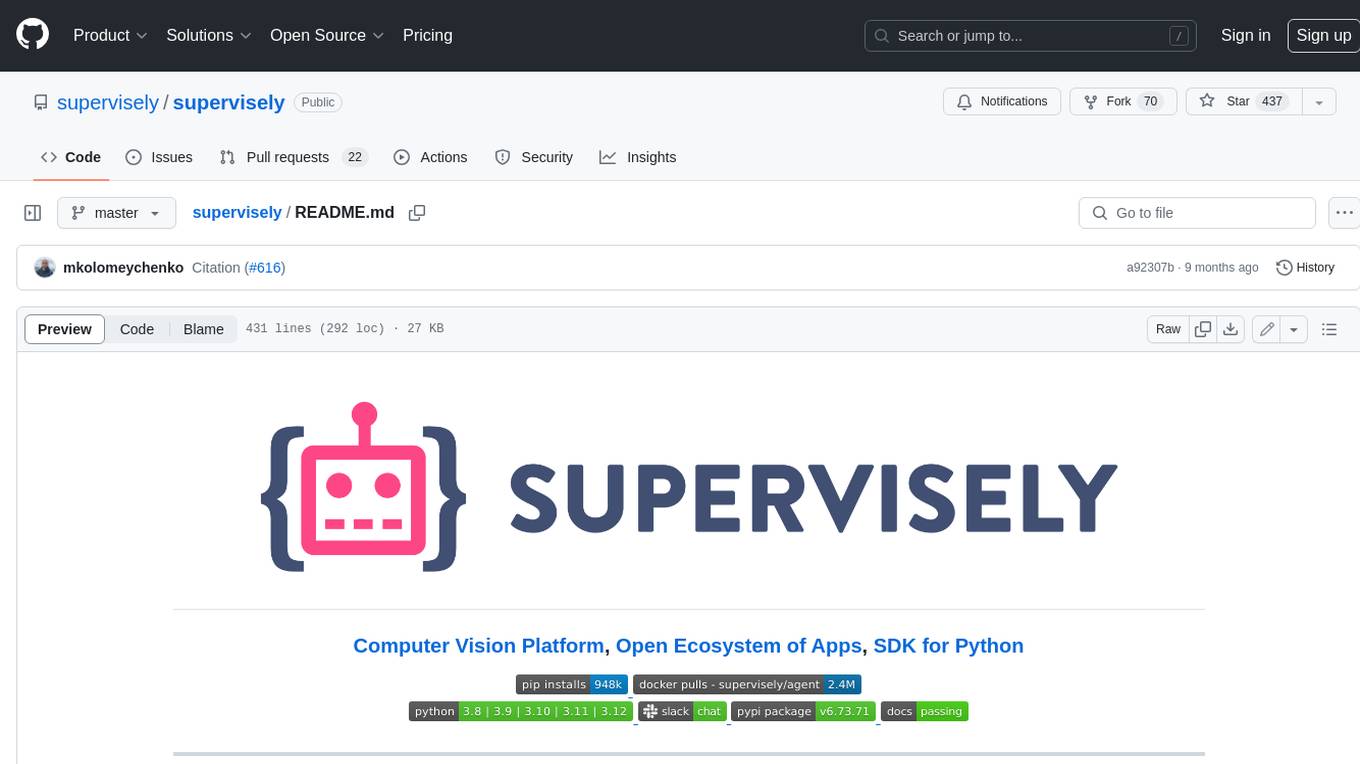Focus the Search or jump to field

click(x=1031, y=36)
